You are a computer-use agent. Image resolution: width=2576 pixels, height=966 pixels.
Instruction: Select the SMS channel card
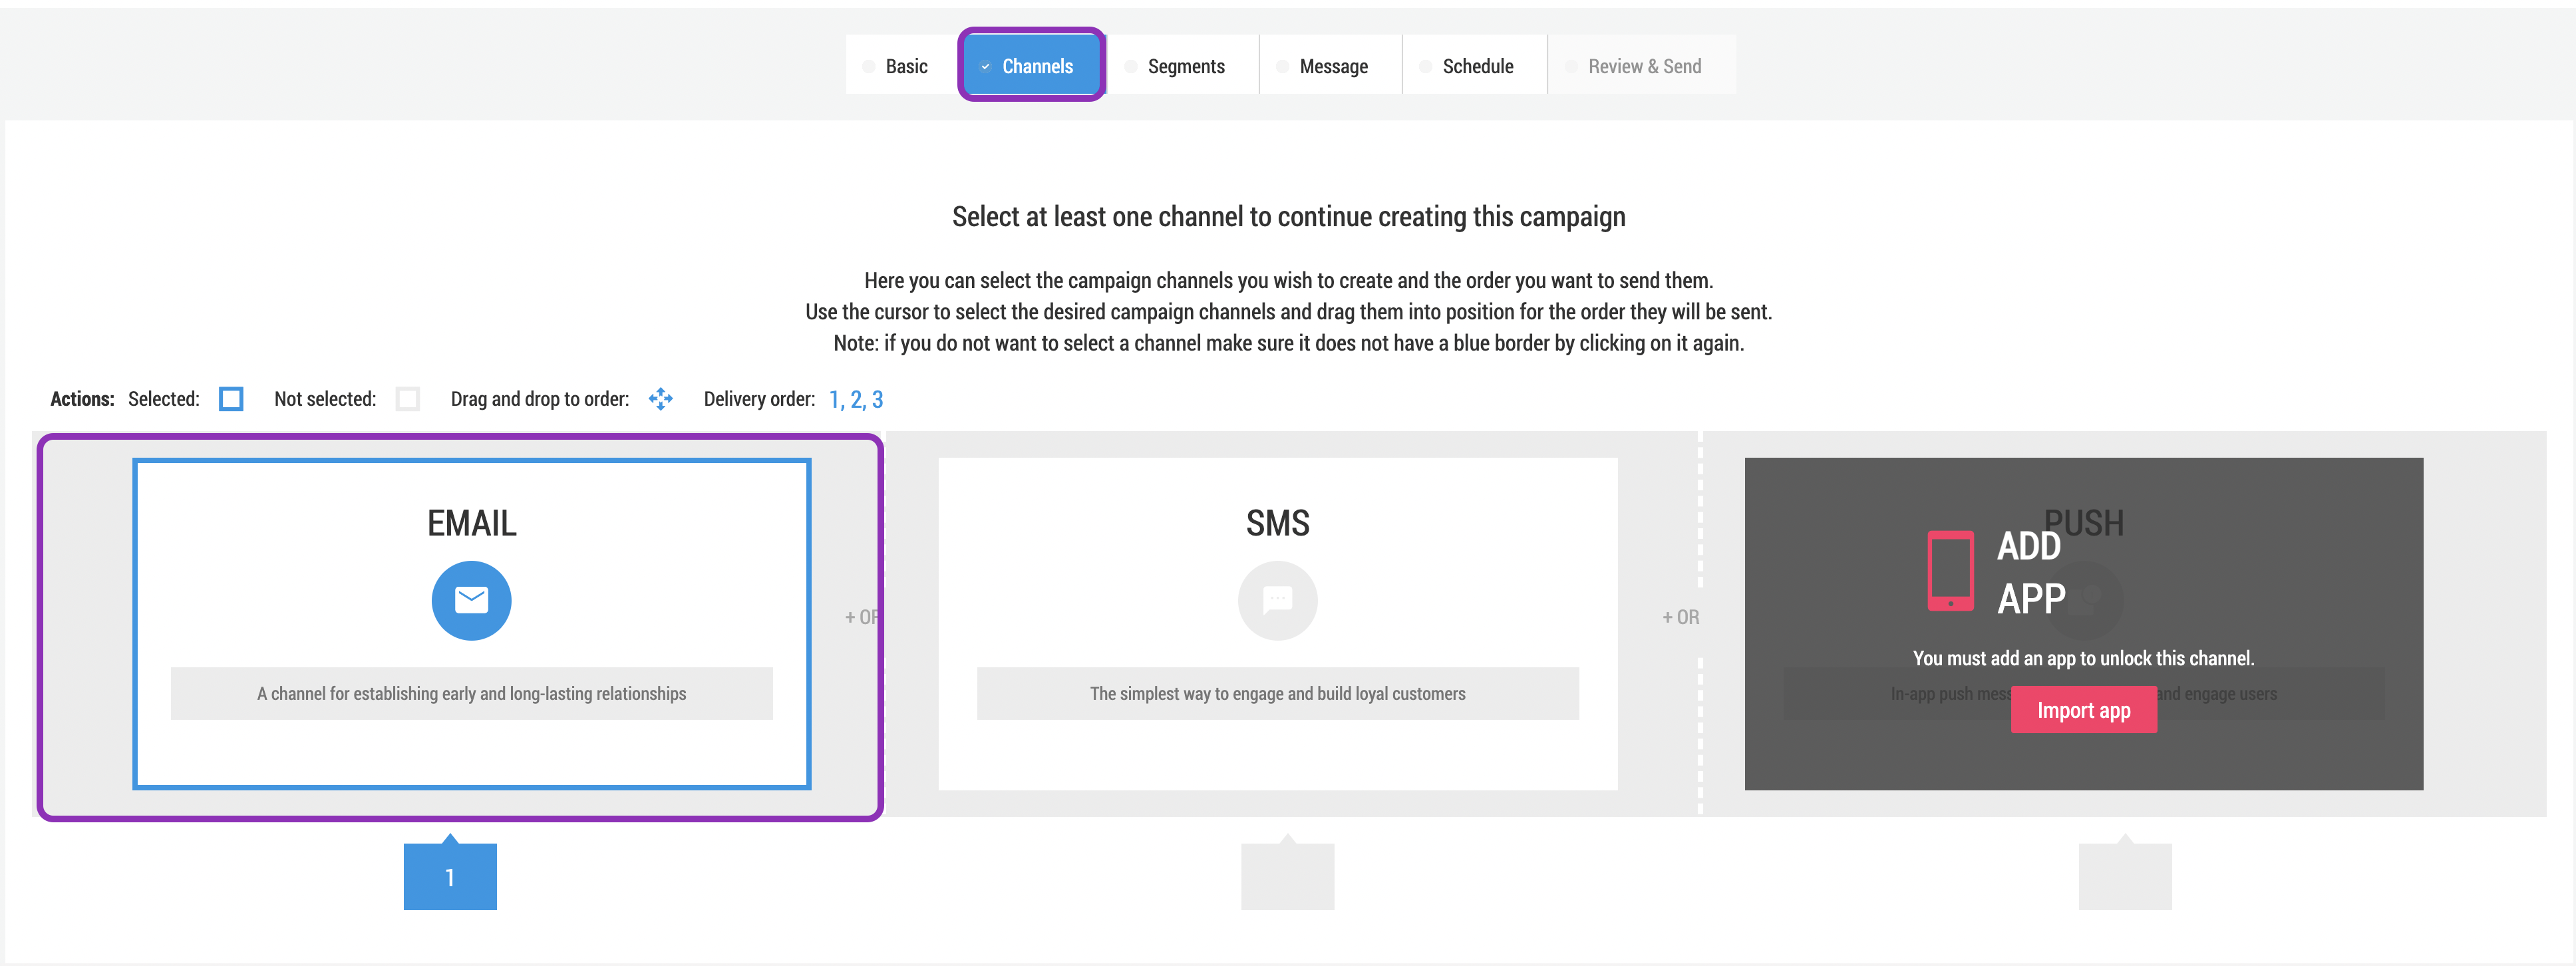click(x=1277, y=624)
